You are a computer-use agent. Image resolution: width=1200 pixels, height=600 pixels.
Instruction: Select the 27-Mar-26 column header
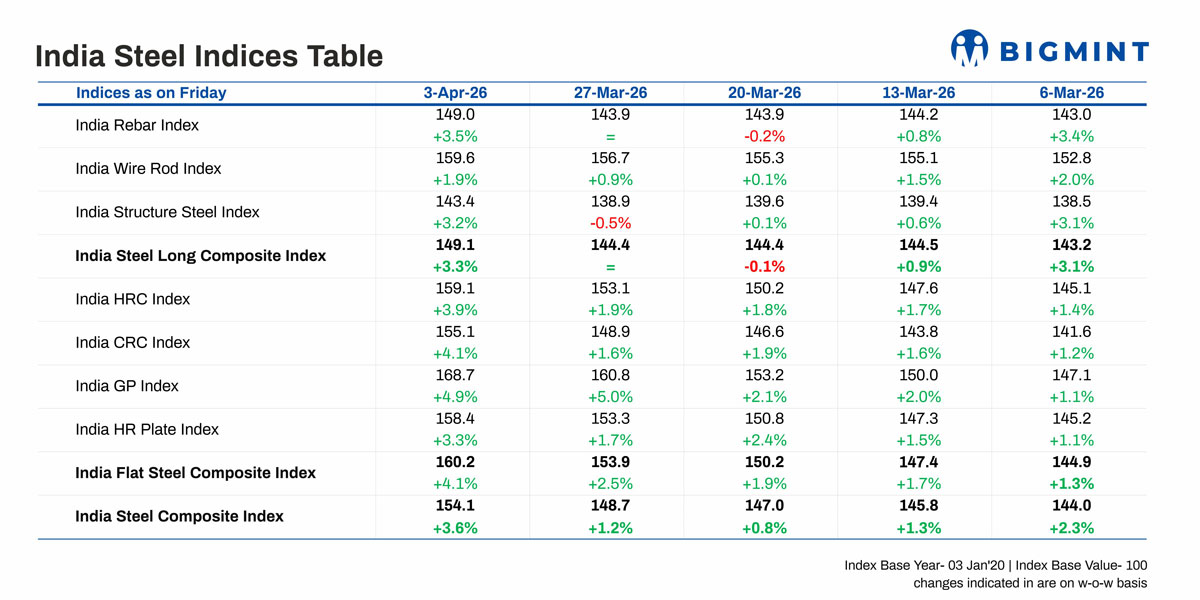[x=610, y=93]
